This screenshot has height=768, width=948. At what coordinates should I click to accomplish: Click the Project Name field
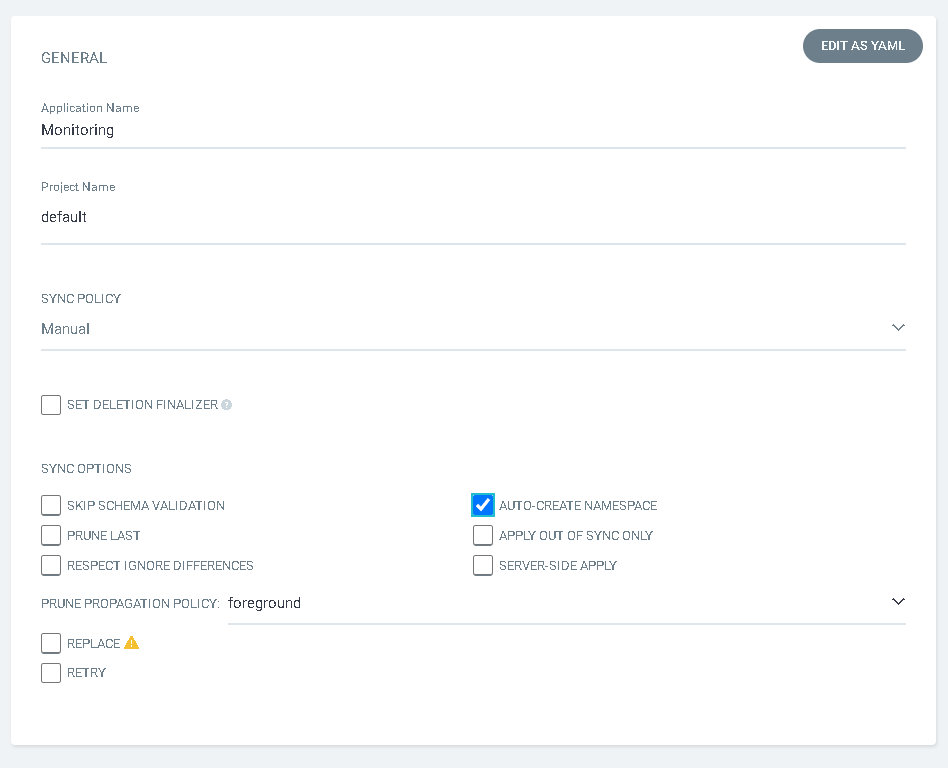(472, 217)
